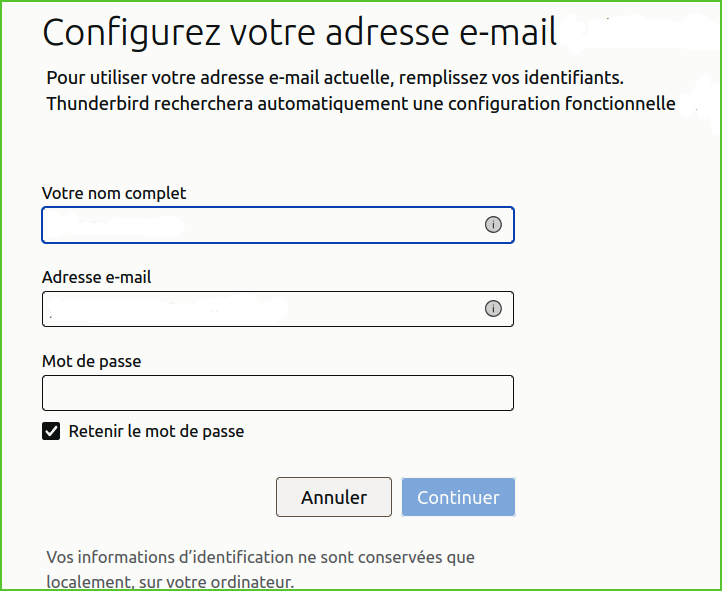
Task: Click the word 'Thunderbird' in the description
Action: (98, 104)
